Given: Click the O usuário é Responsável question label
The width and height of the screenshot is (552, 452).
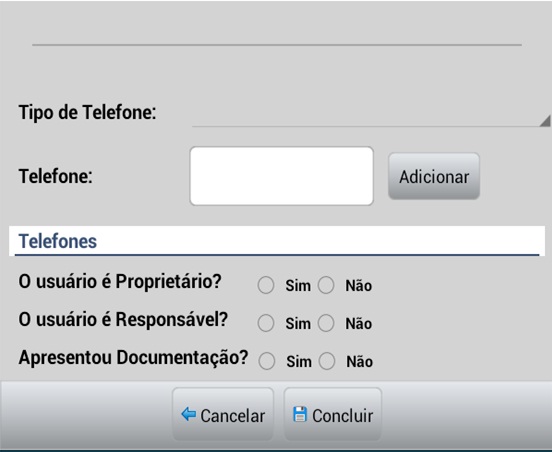Looking at the screenshot, I should pos(123,320).
